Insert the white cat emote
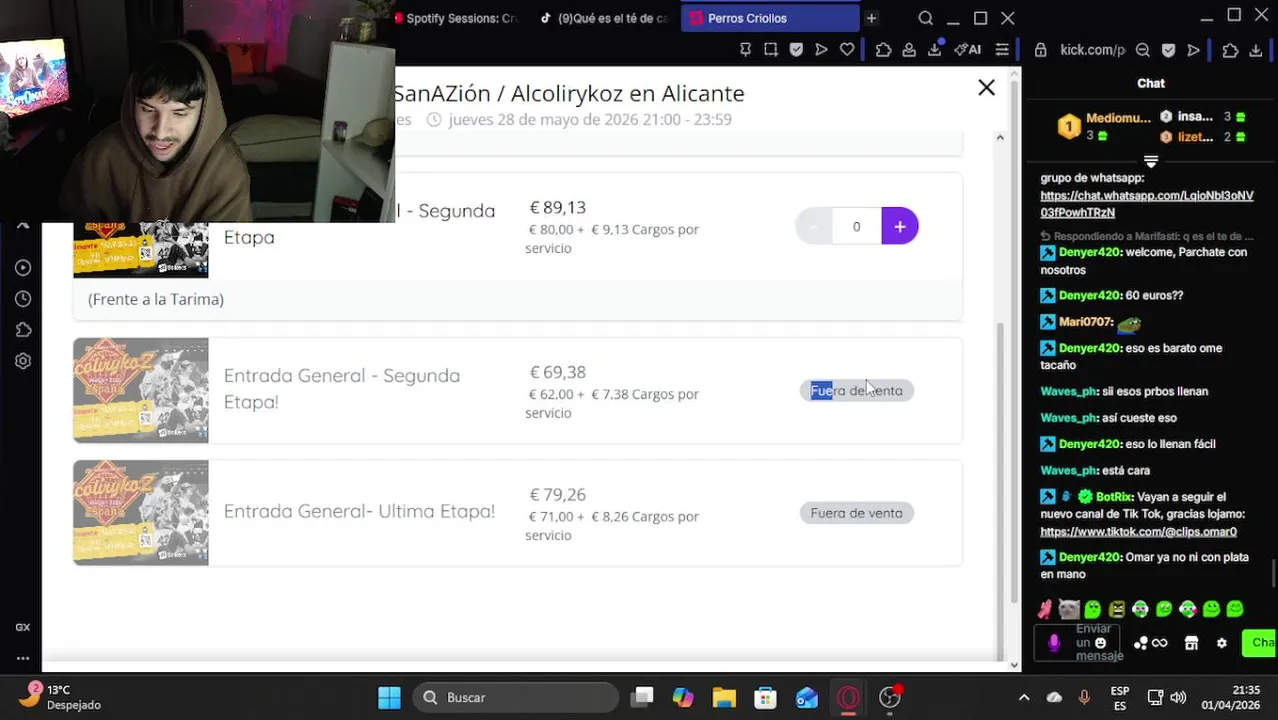This screenshot has width=1278, height=720. coord(1069,609)
